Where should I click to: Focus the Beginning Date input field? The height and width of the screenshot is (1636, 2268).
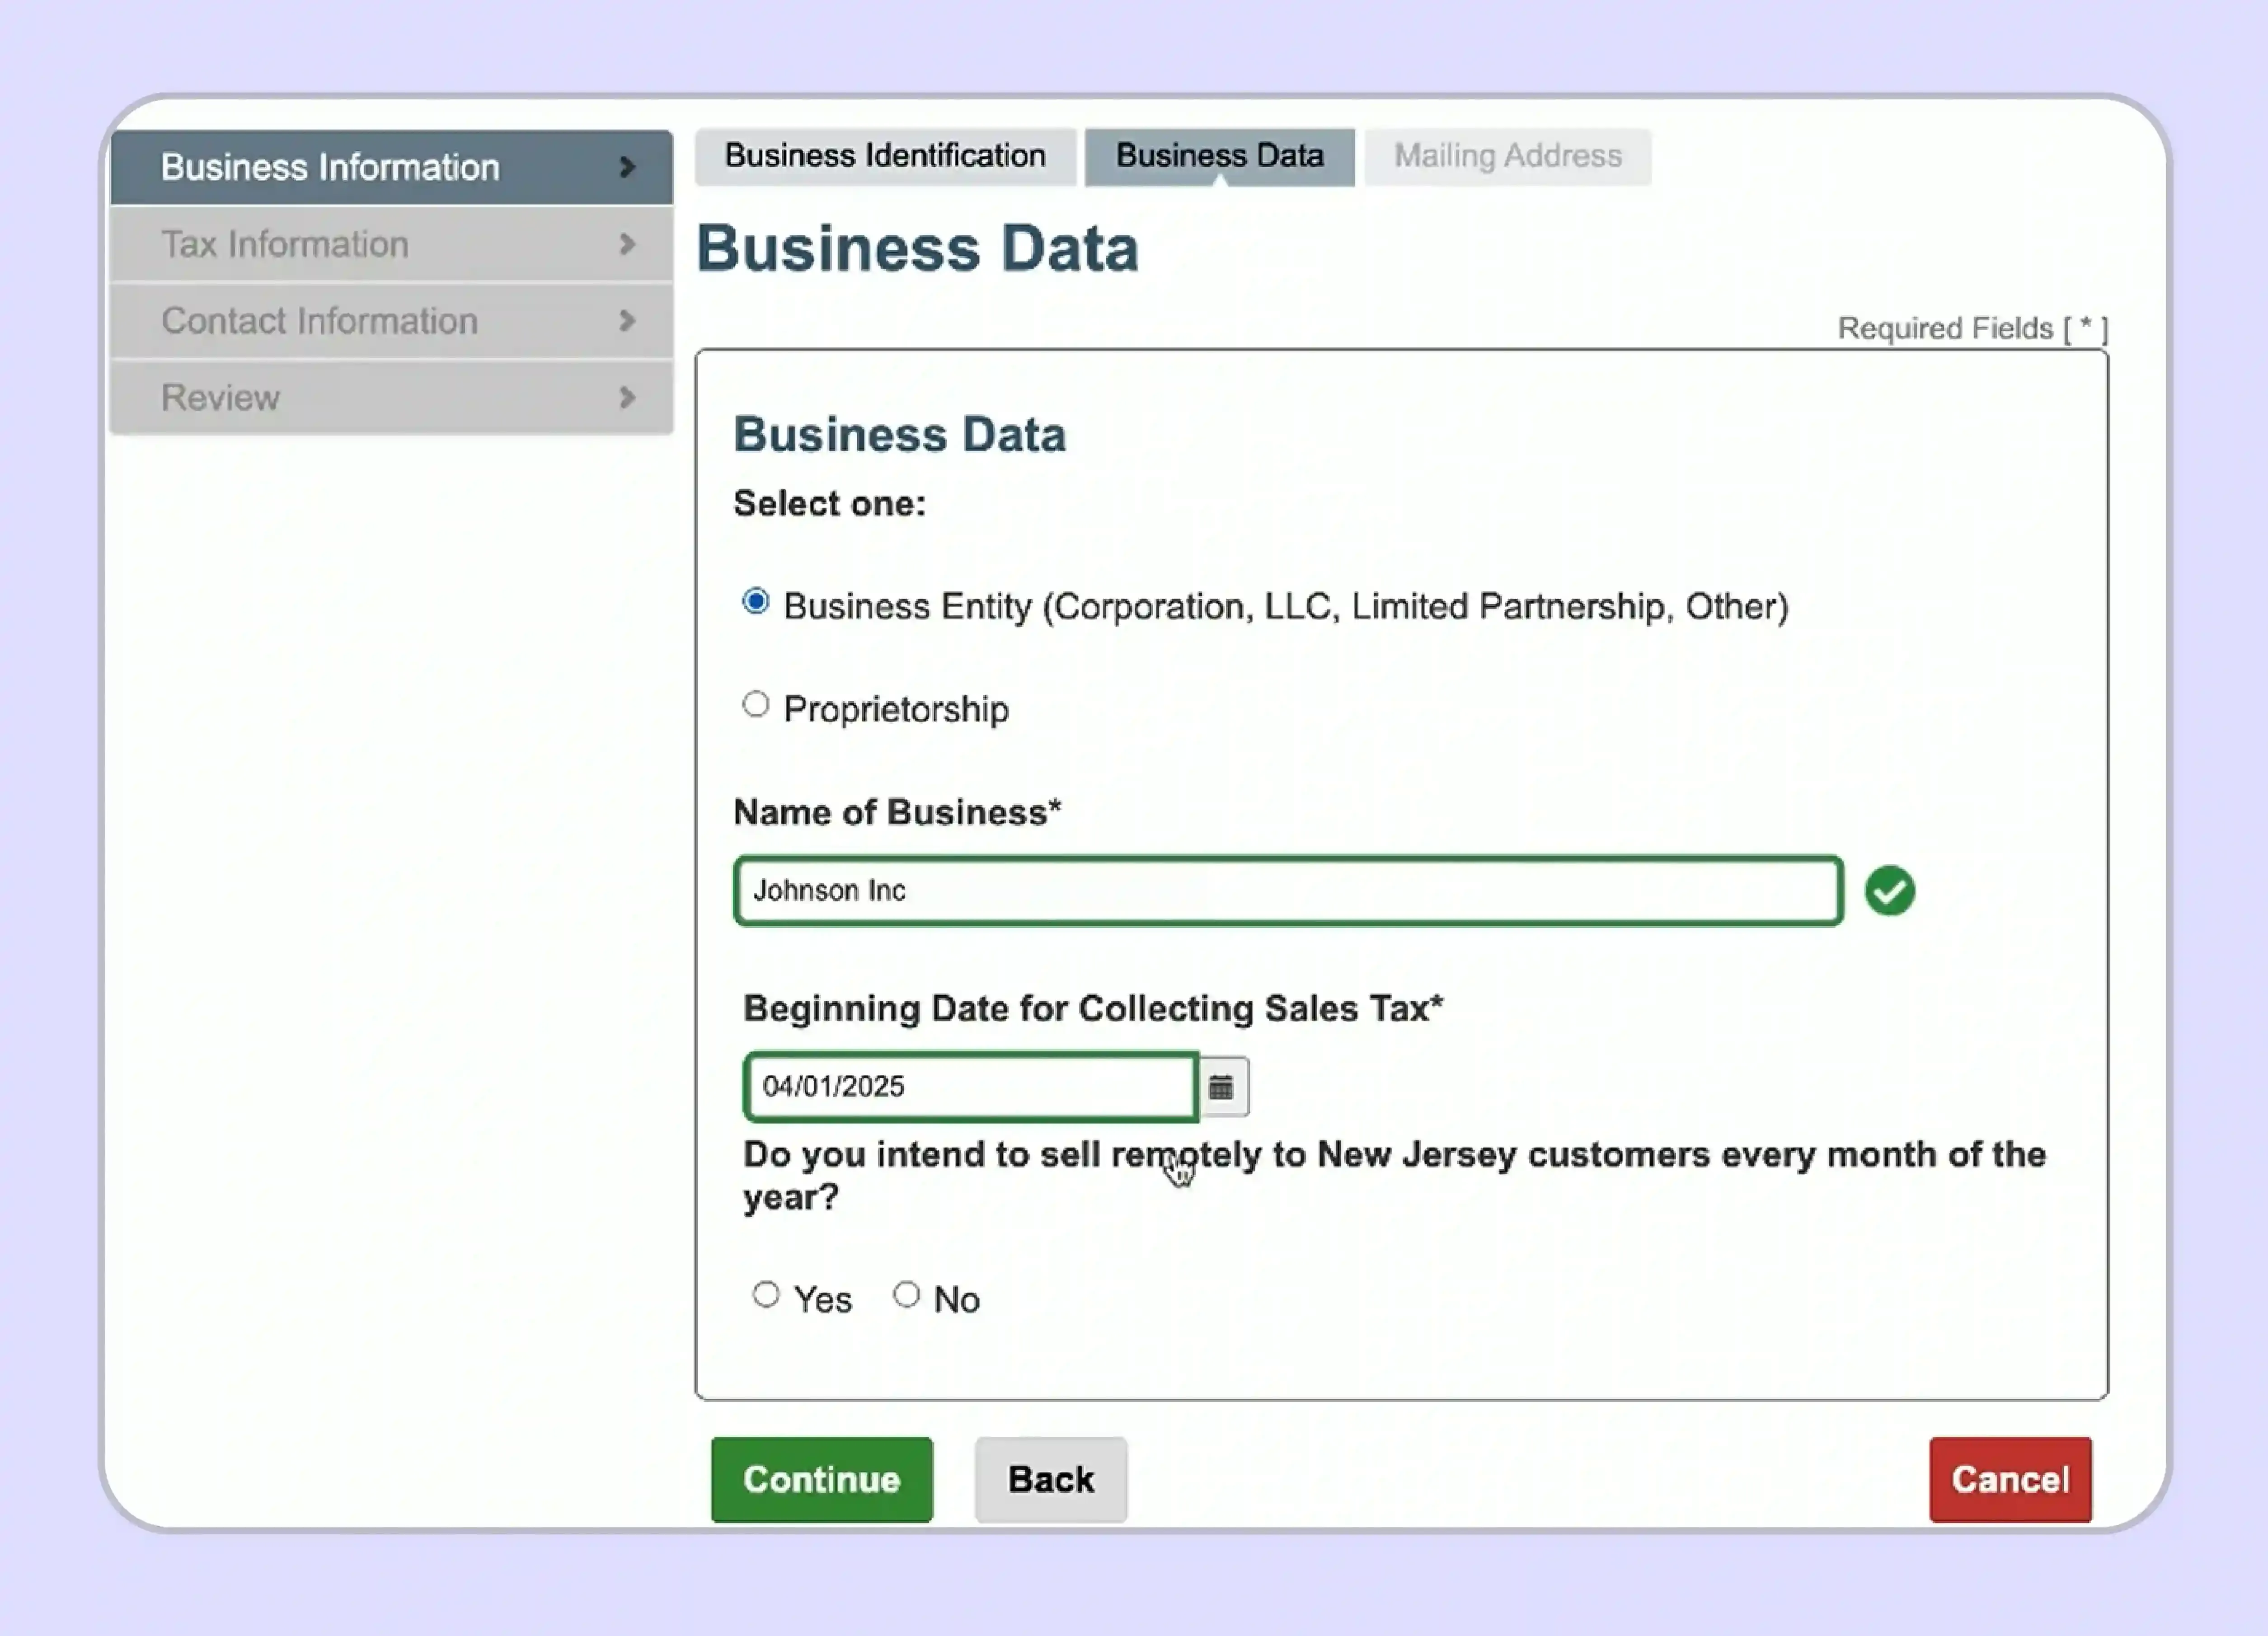(x=970, y=1087)
